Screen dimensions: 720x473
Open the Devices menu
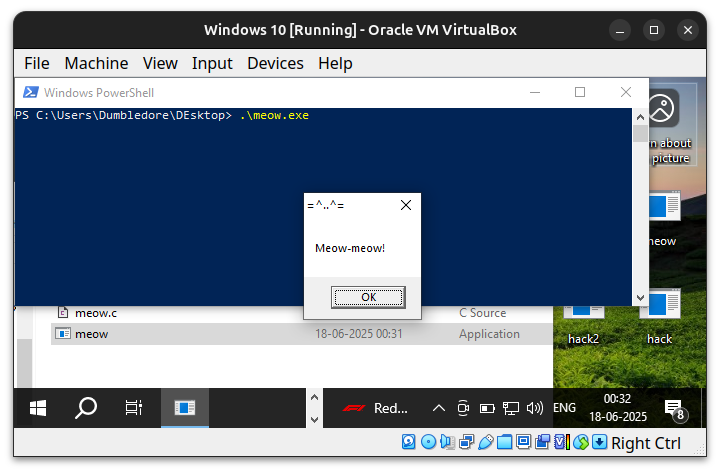276,63
